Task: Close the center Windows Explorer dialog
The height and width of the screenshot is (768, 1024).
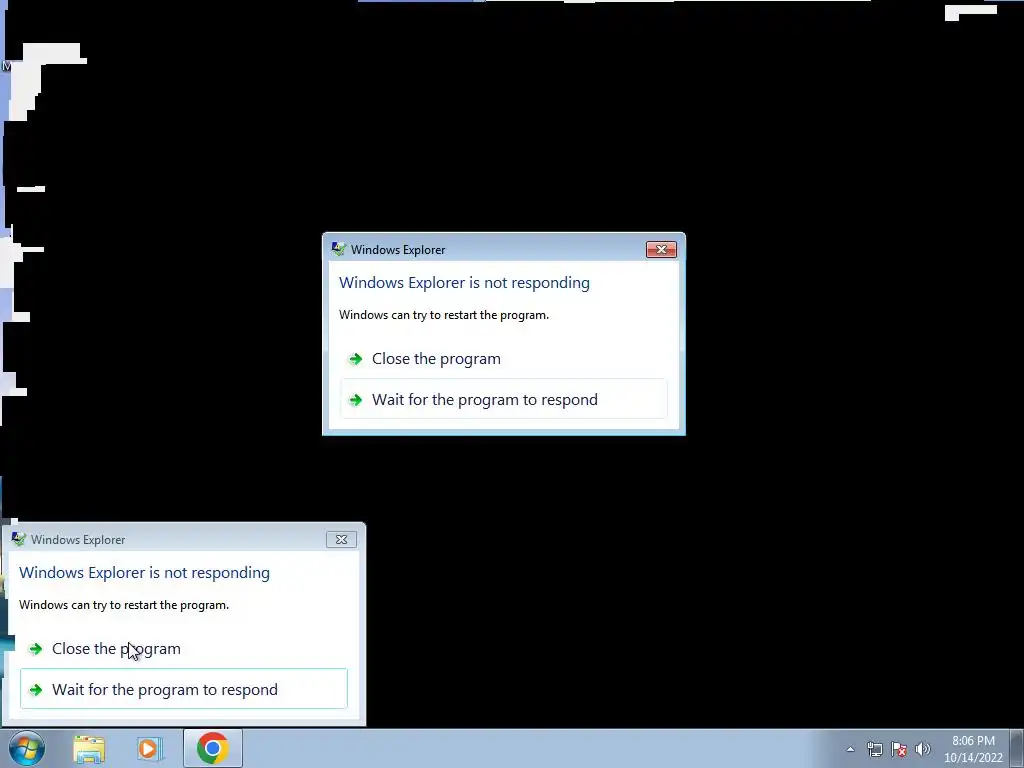Action: (661, 249)
